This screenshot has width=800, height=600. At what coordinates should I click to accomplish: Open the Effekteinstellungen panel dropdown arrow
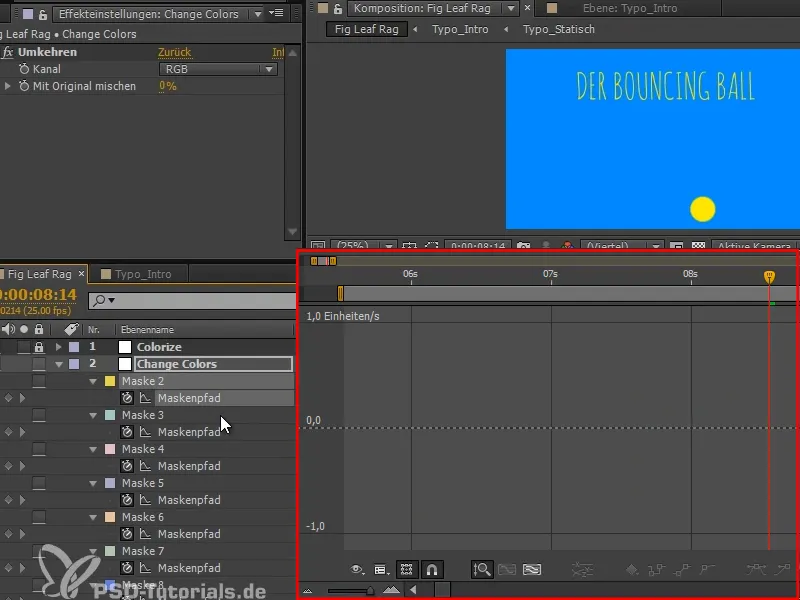pyautogui.click(x=258, y=14)
